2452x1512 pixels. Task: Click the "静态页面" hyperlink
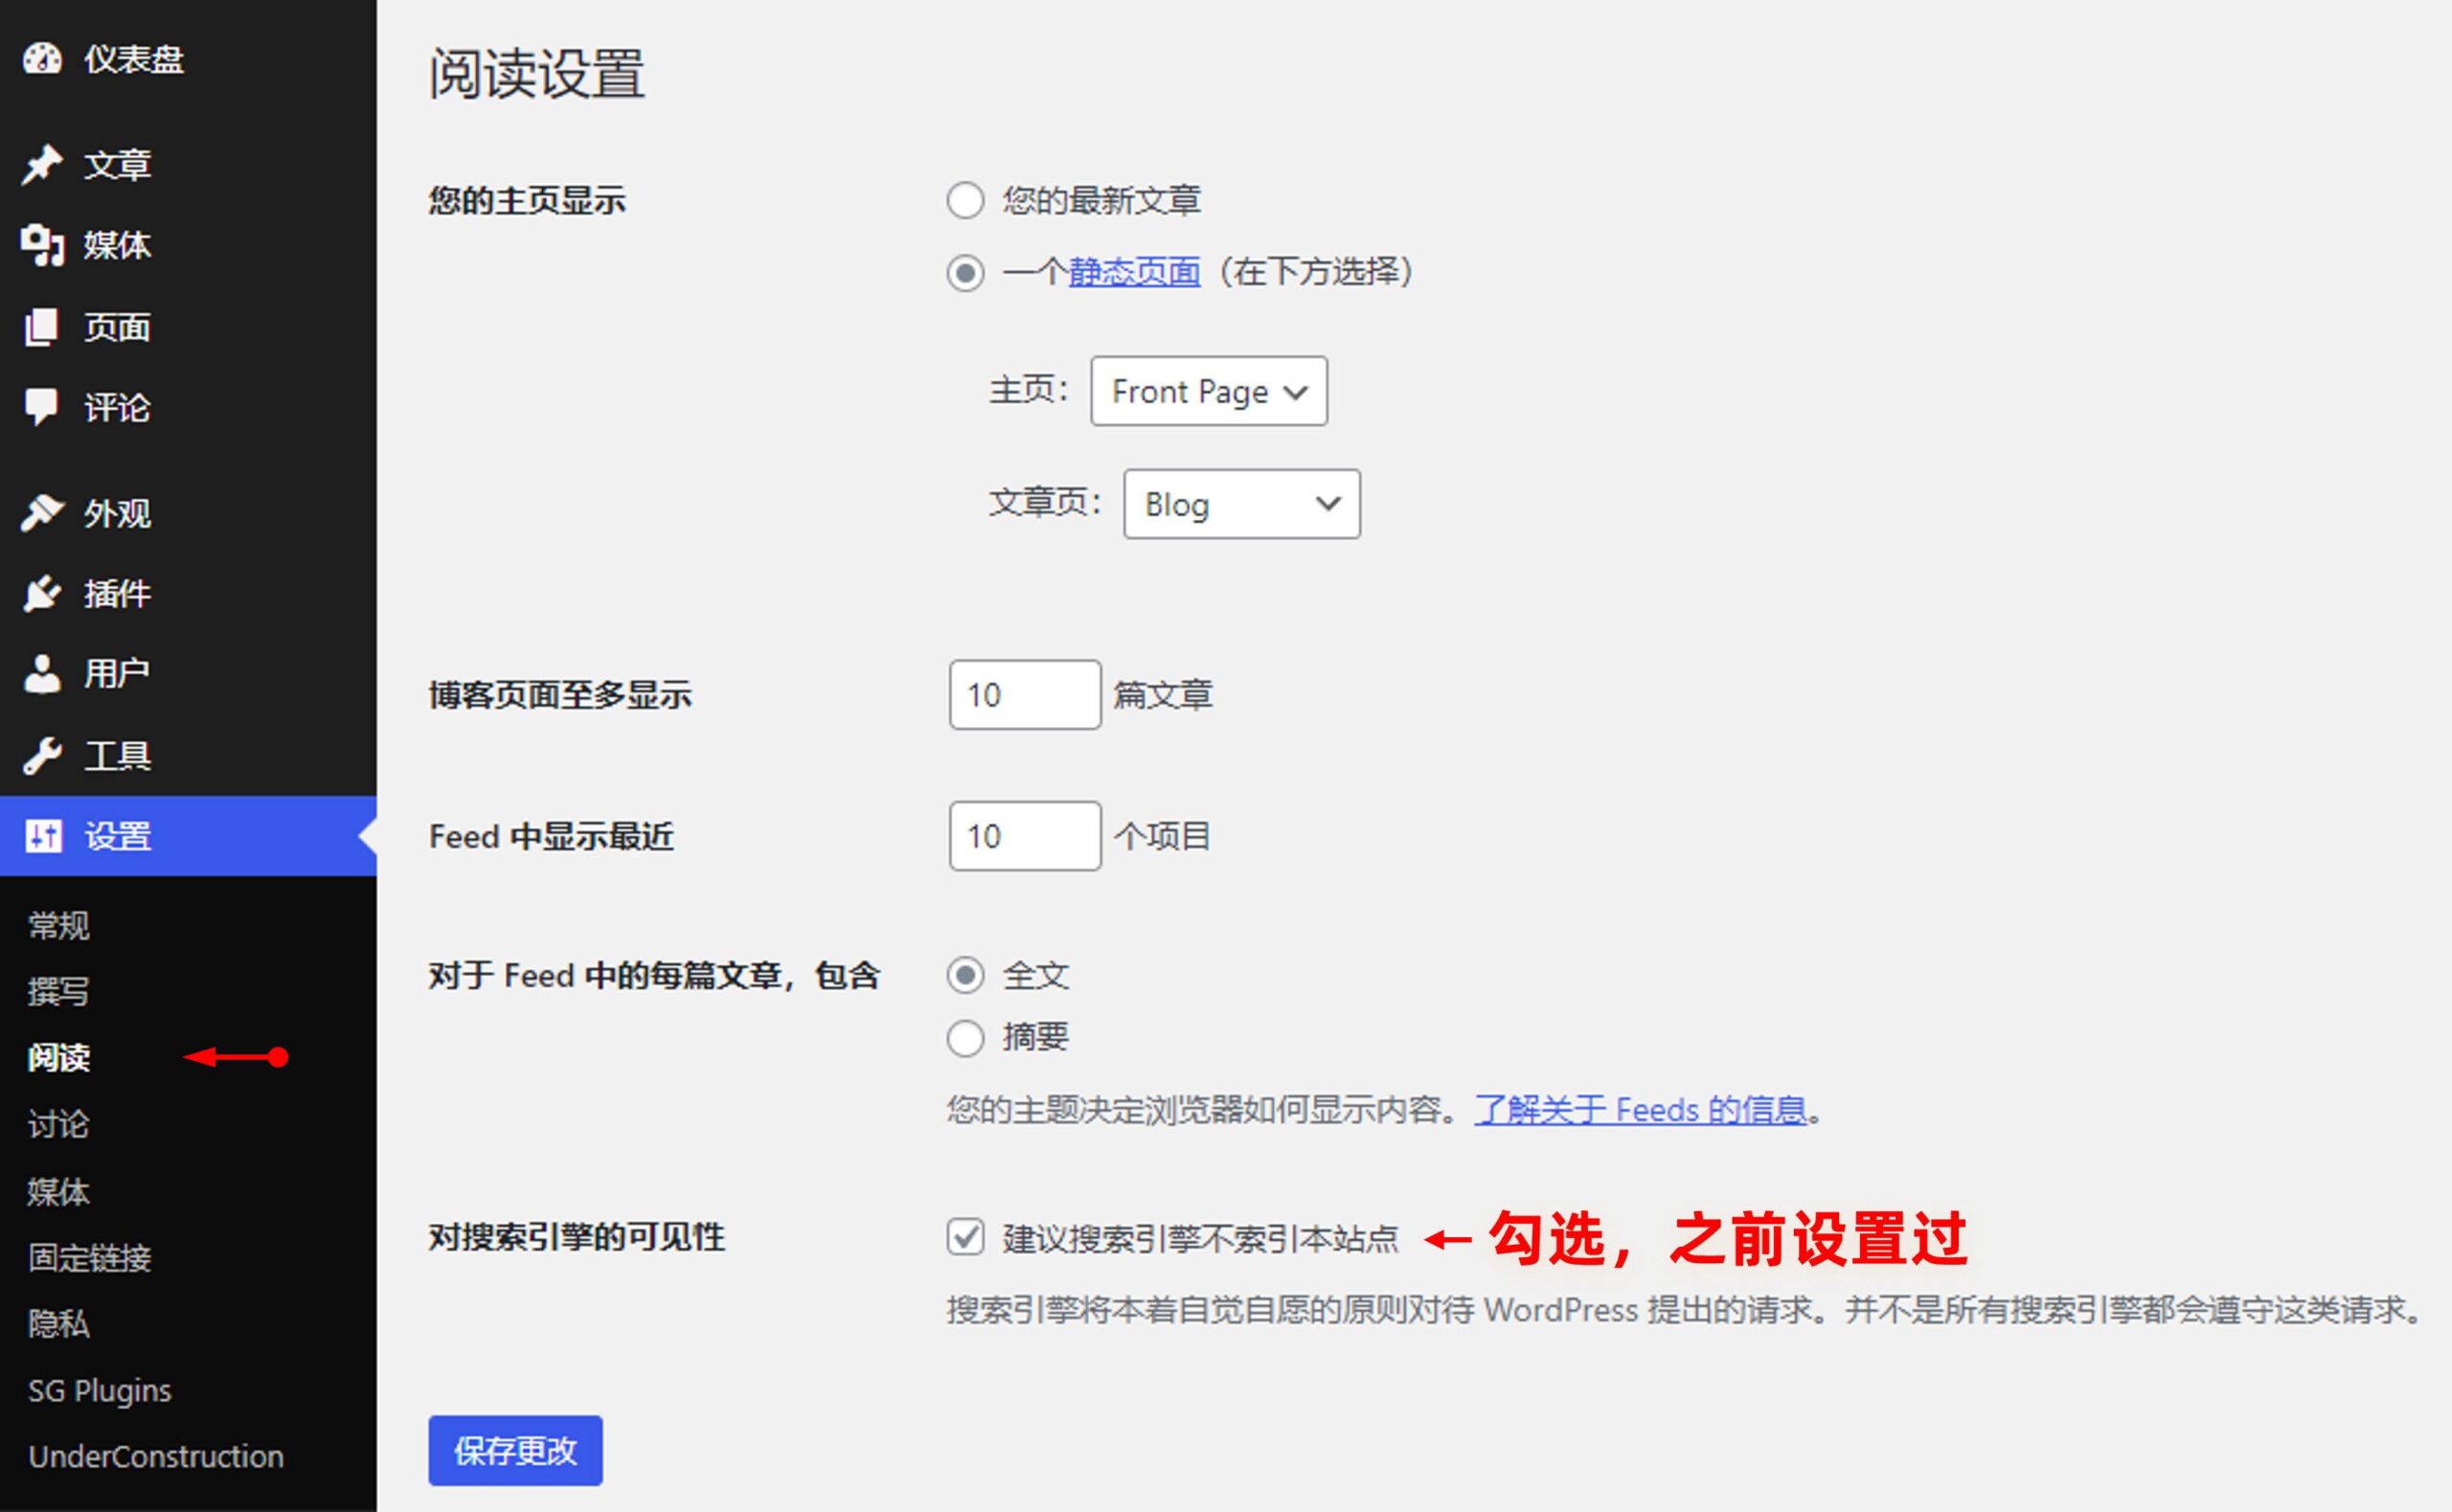click(x=1134, y=272)
